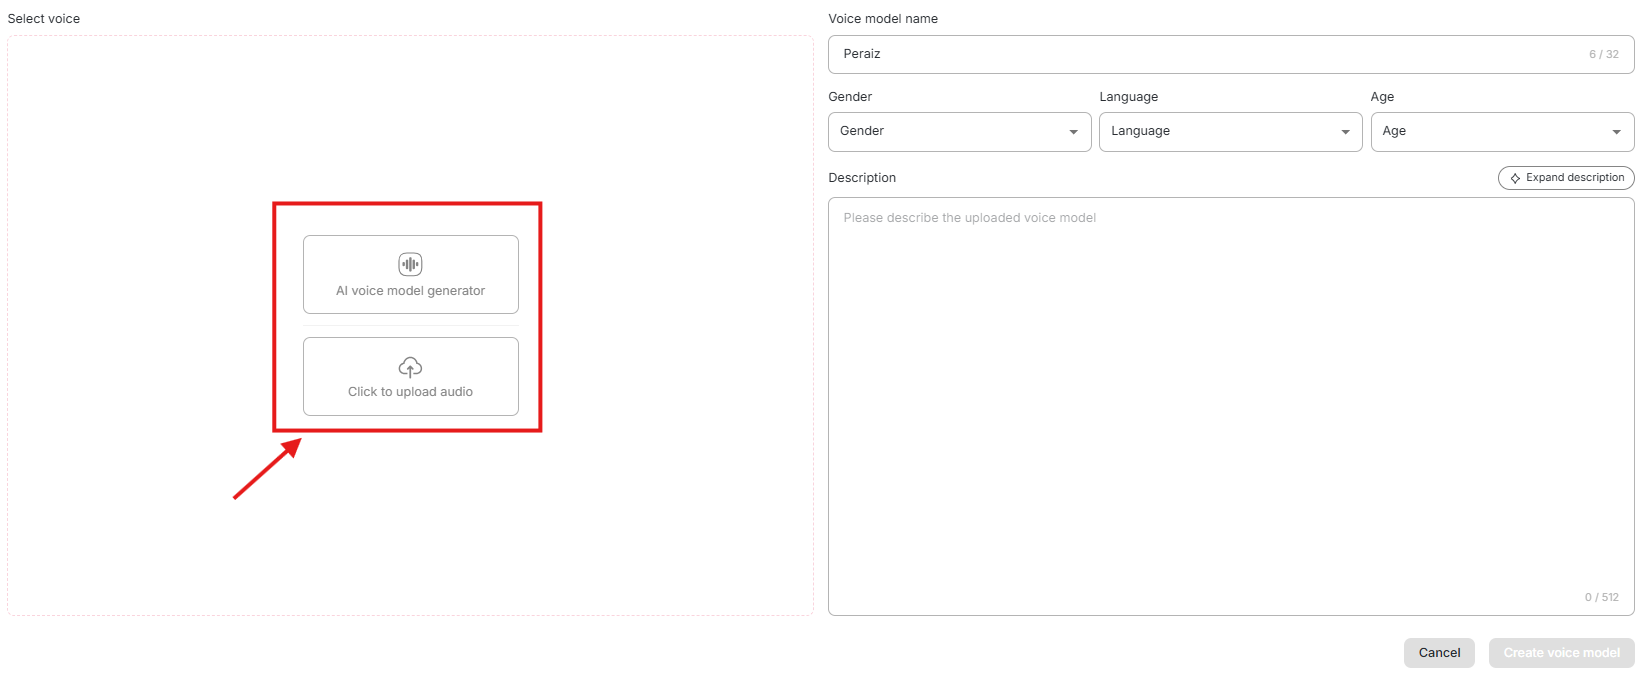Viewport: 1643px width, 677px height.
Task: Click the sparkle icon in Expand description
Action: tap(1515, 178)
